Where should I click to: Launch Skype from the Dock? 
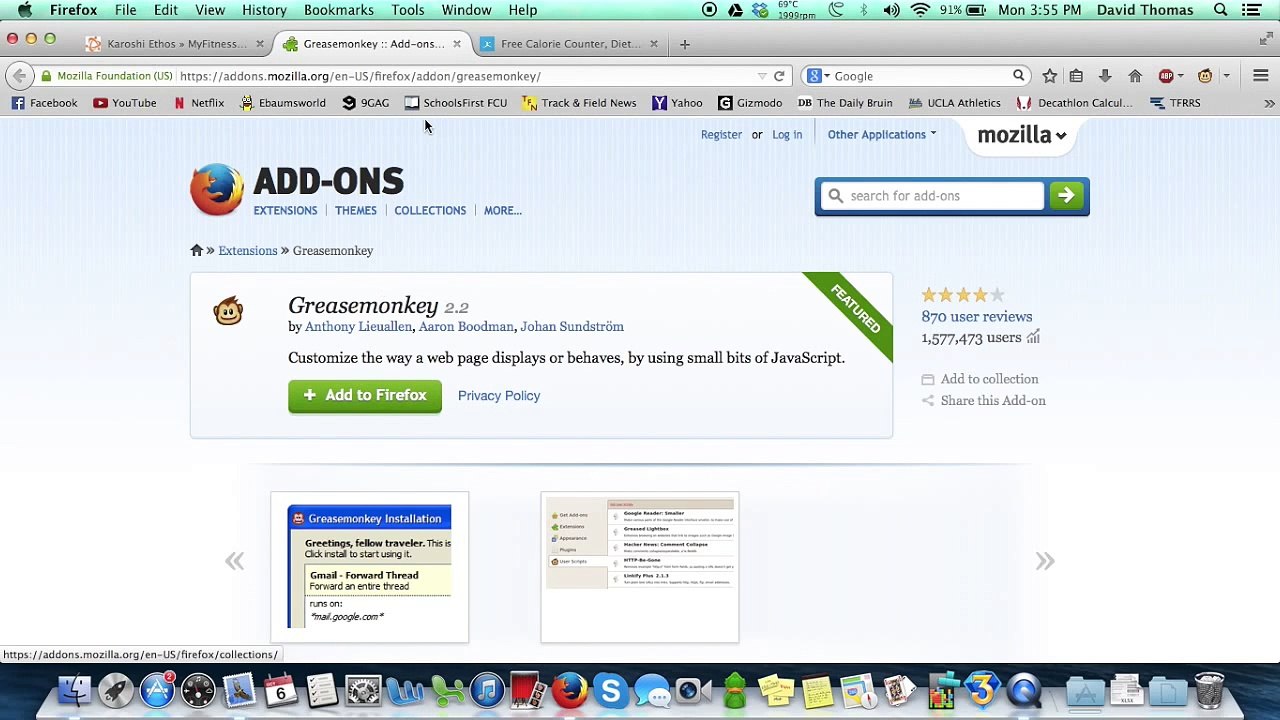pos(610,691)
